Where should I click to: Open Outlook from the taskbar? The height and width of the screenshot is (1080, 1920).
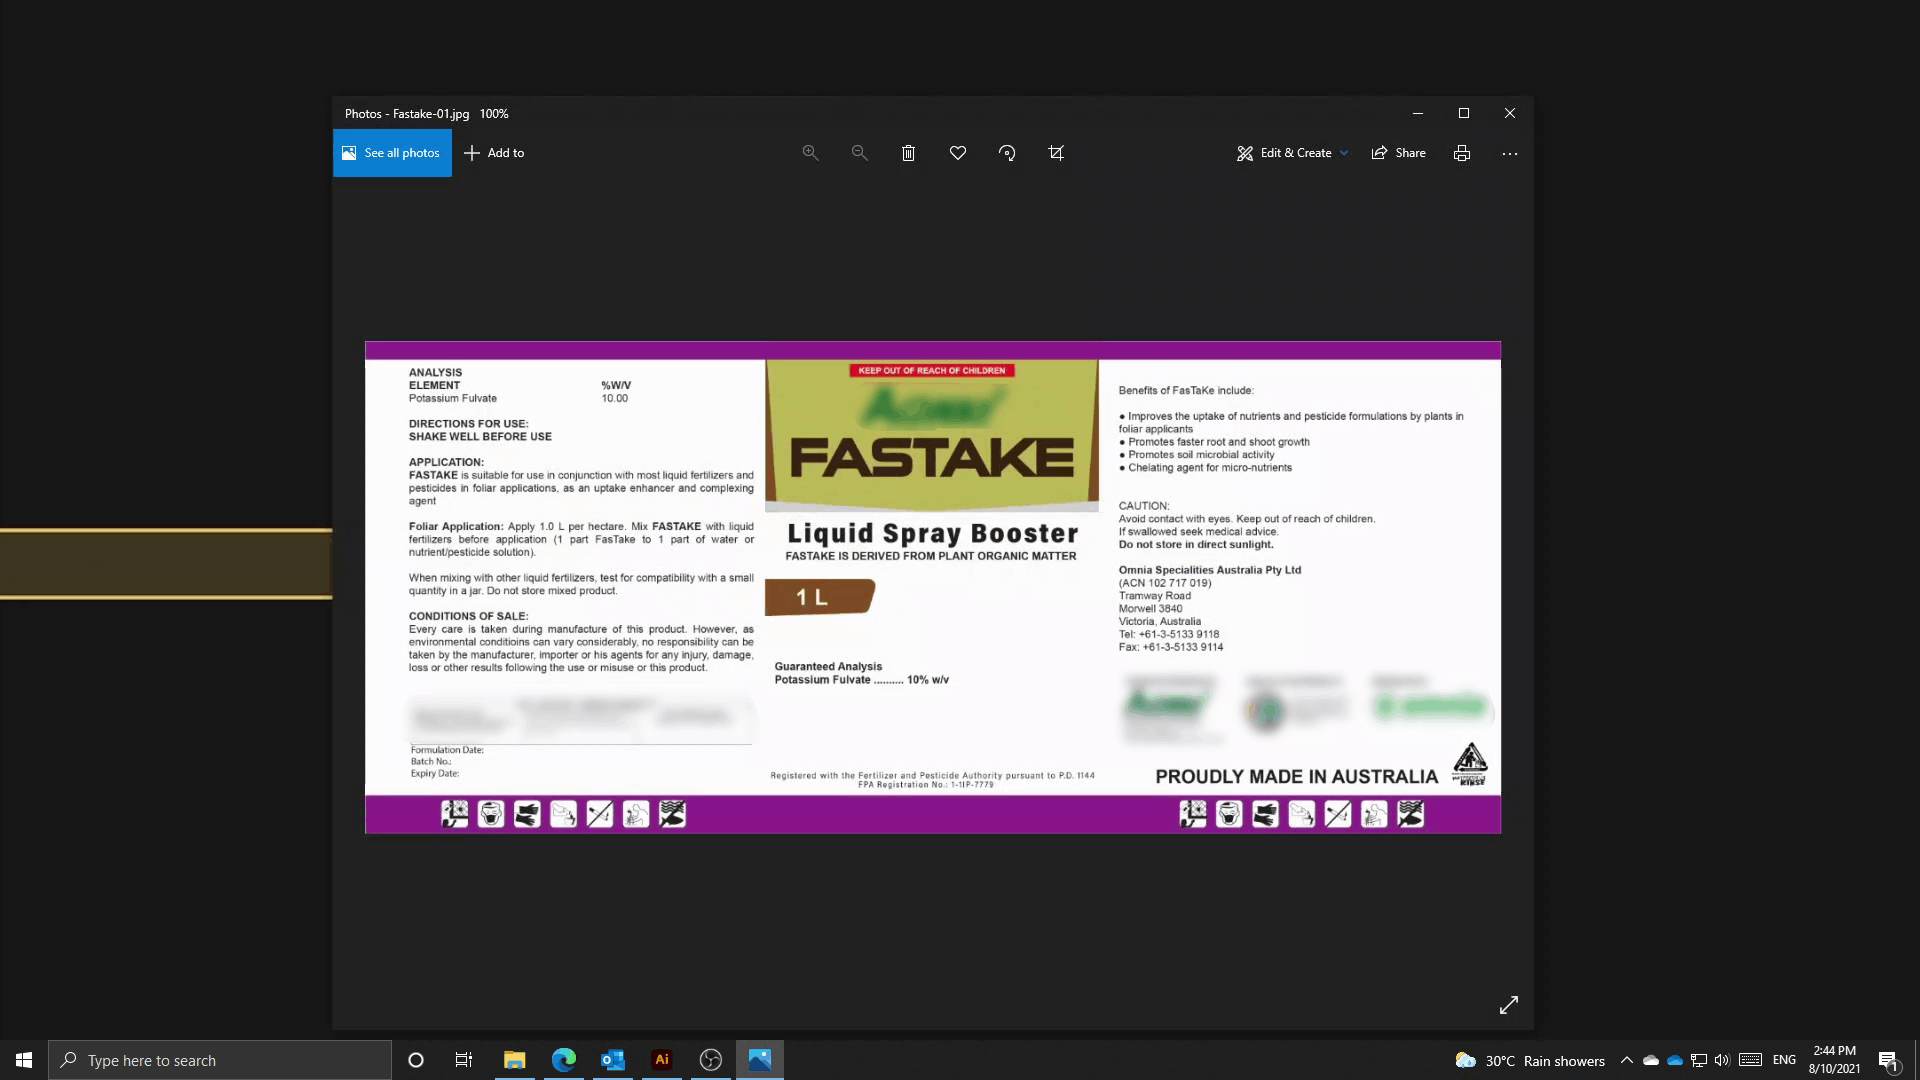(613, 1060)
